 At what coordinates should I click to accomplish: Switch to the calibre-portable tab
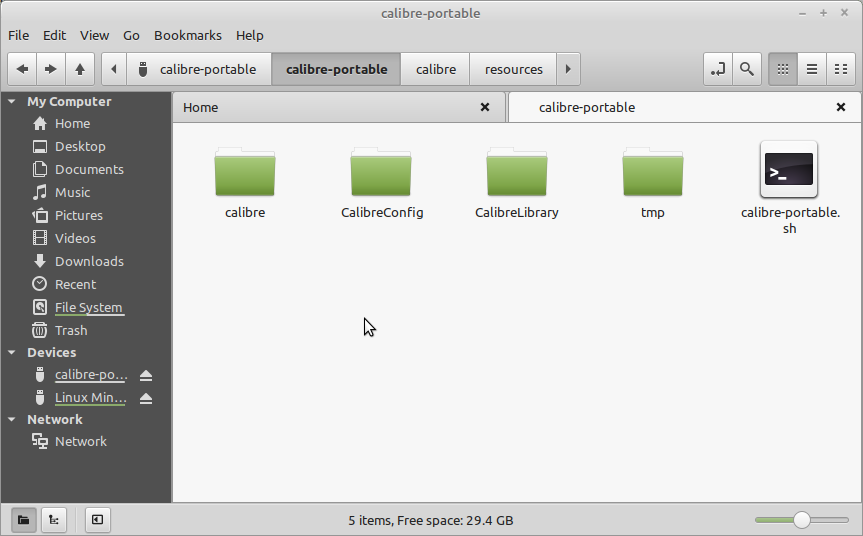[x=684, y=107]
